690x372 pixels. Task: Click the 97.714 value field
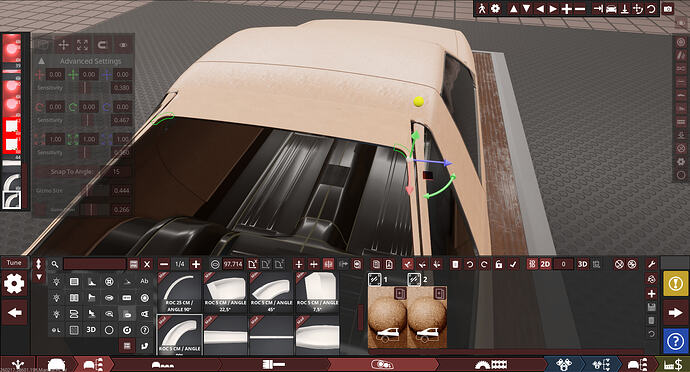(233, 264)
